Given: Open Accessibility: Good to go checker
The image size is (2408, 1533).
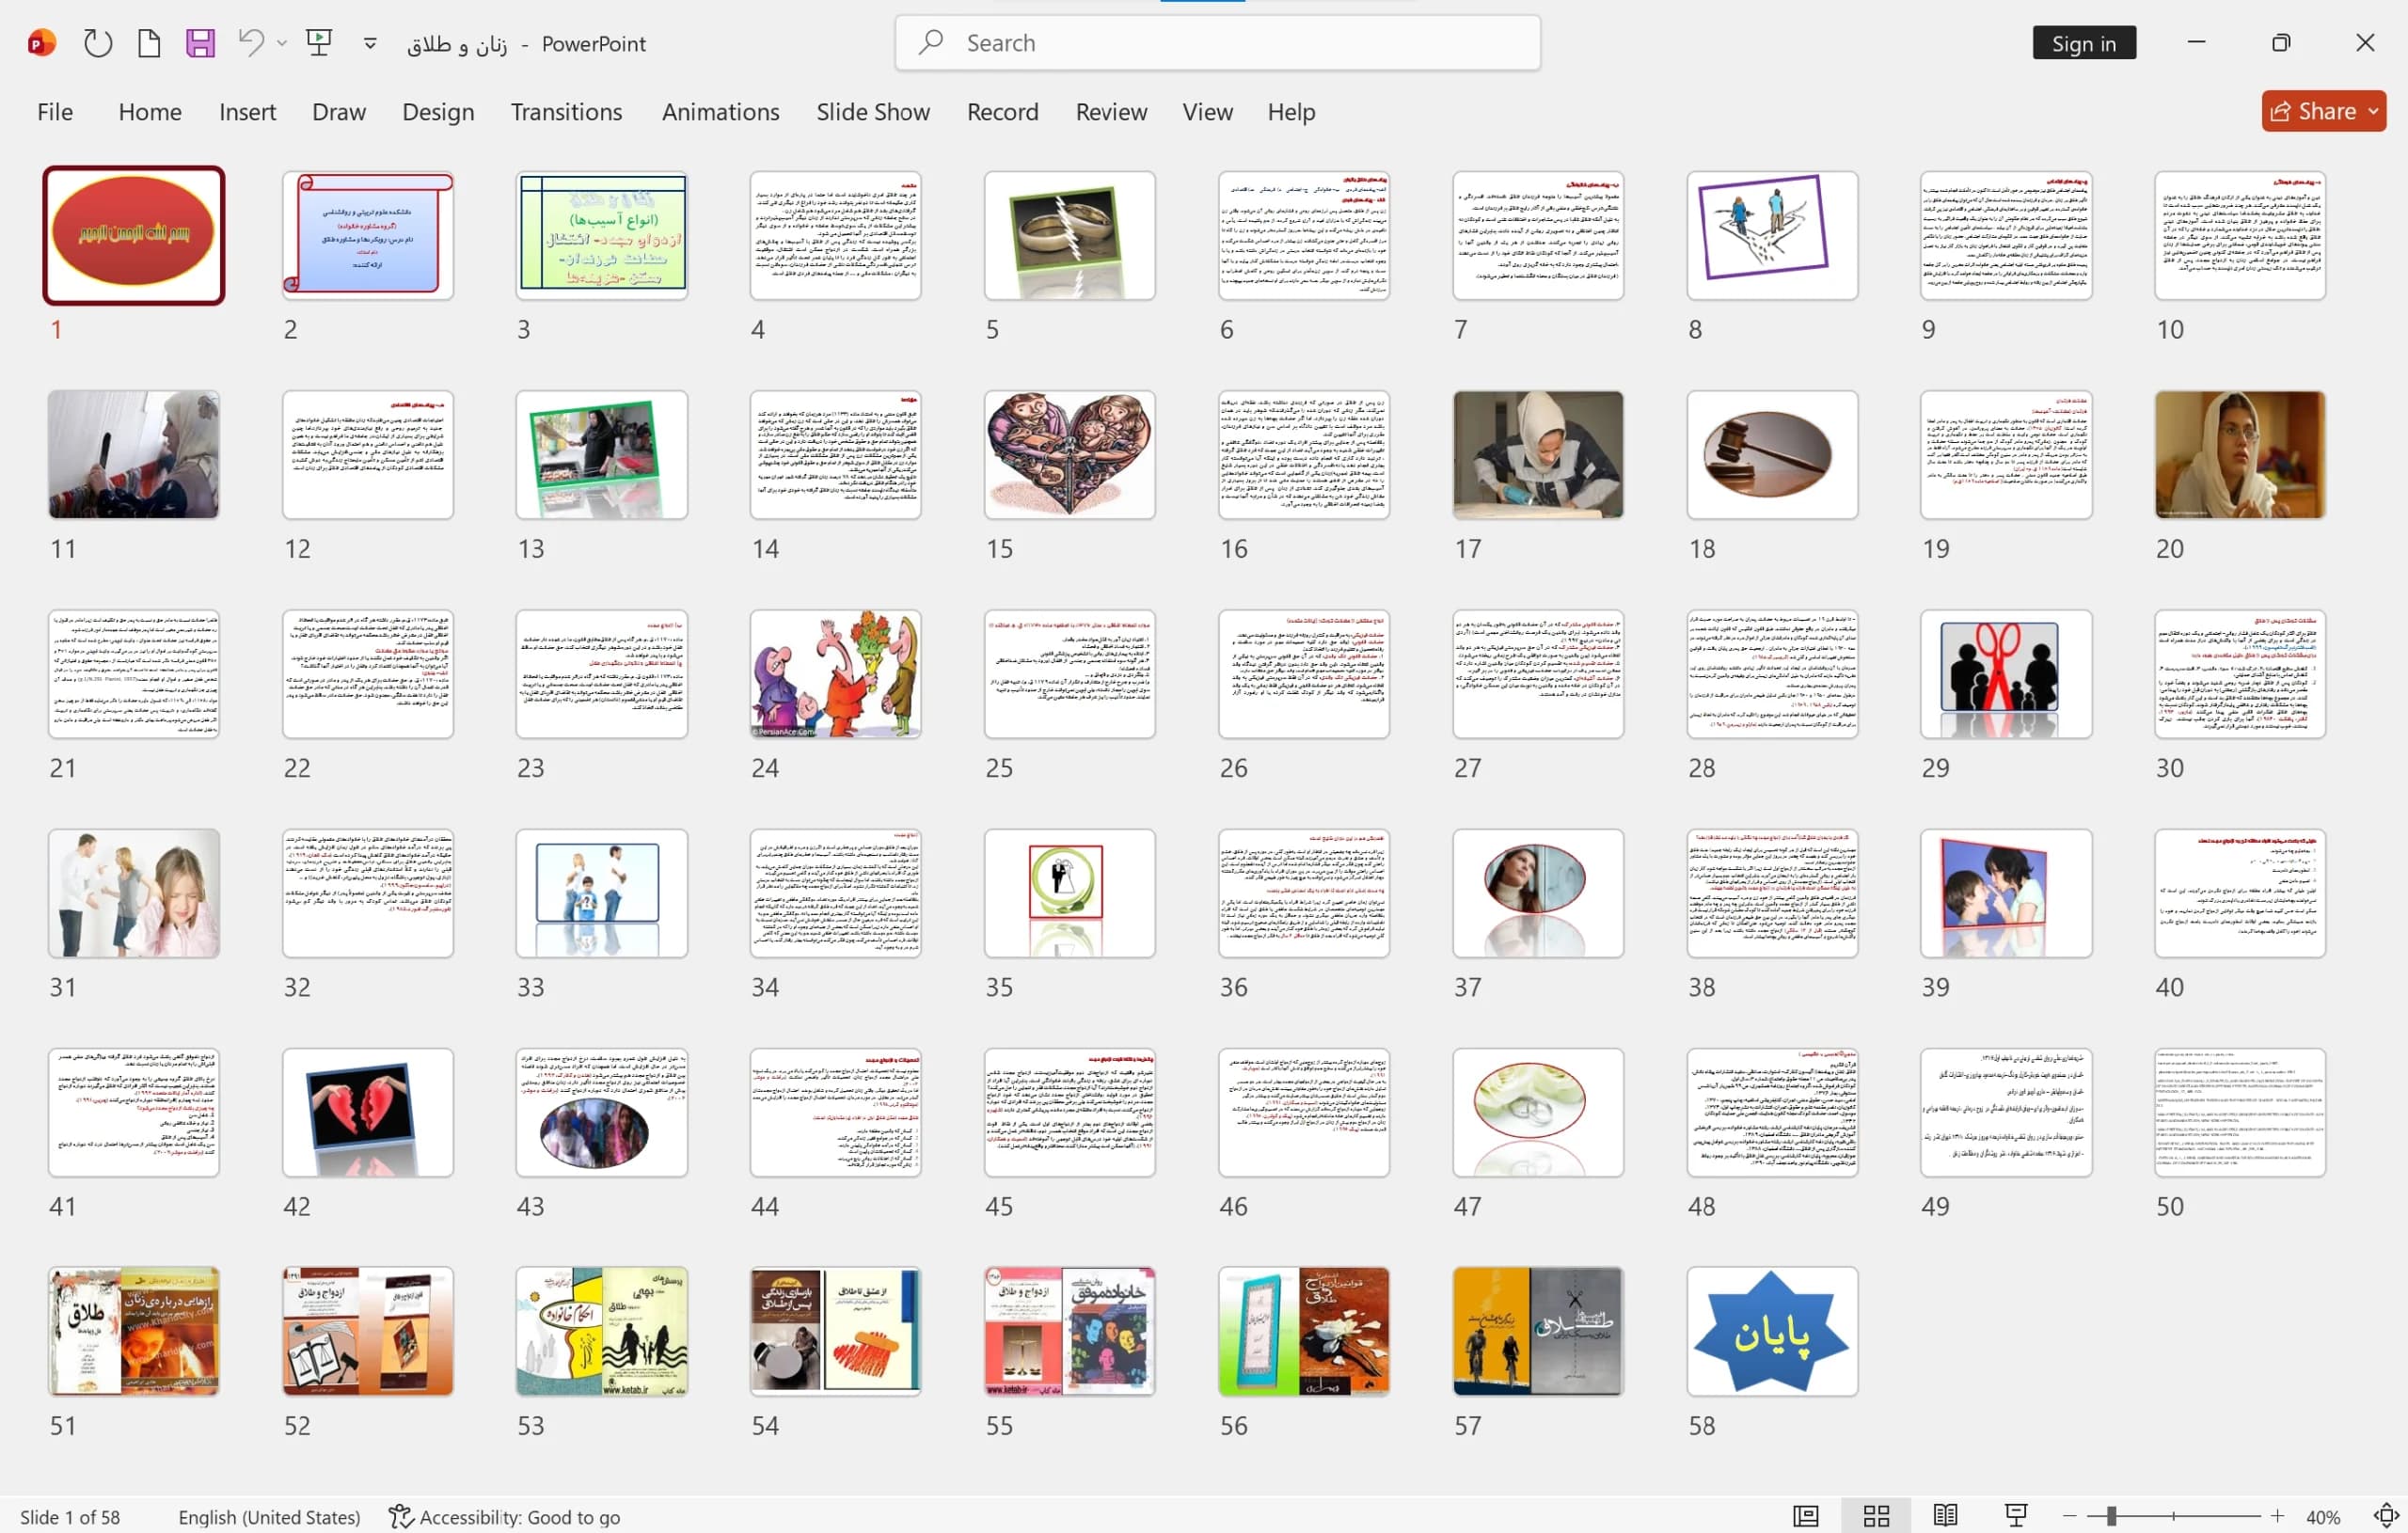Looking at the screenshot, I should [505, 1517].
